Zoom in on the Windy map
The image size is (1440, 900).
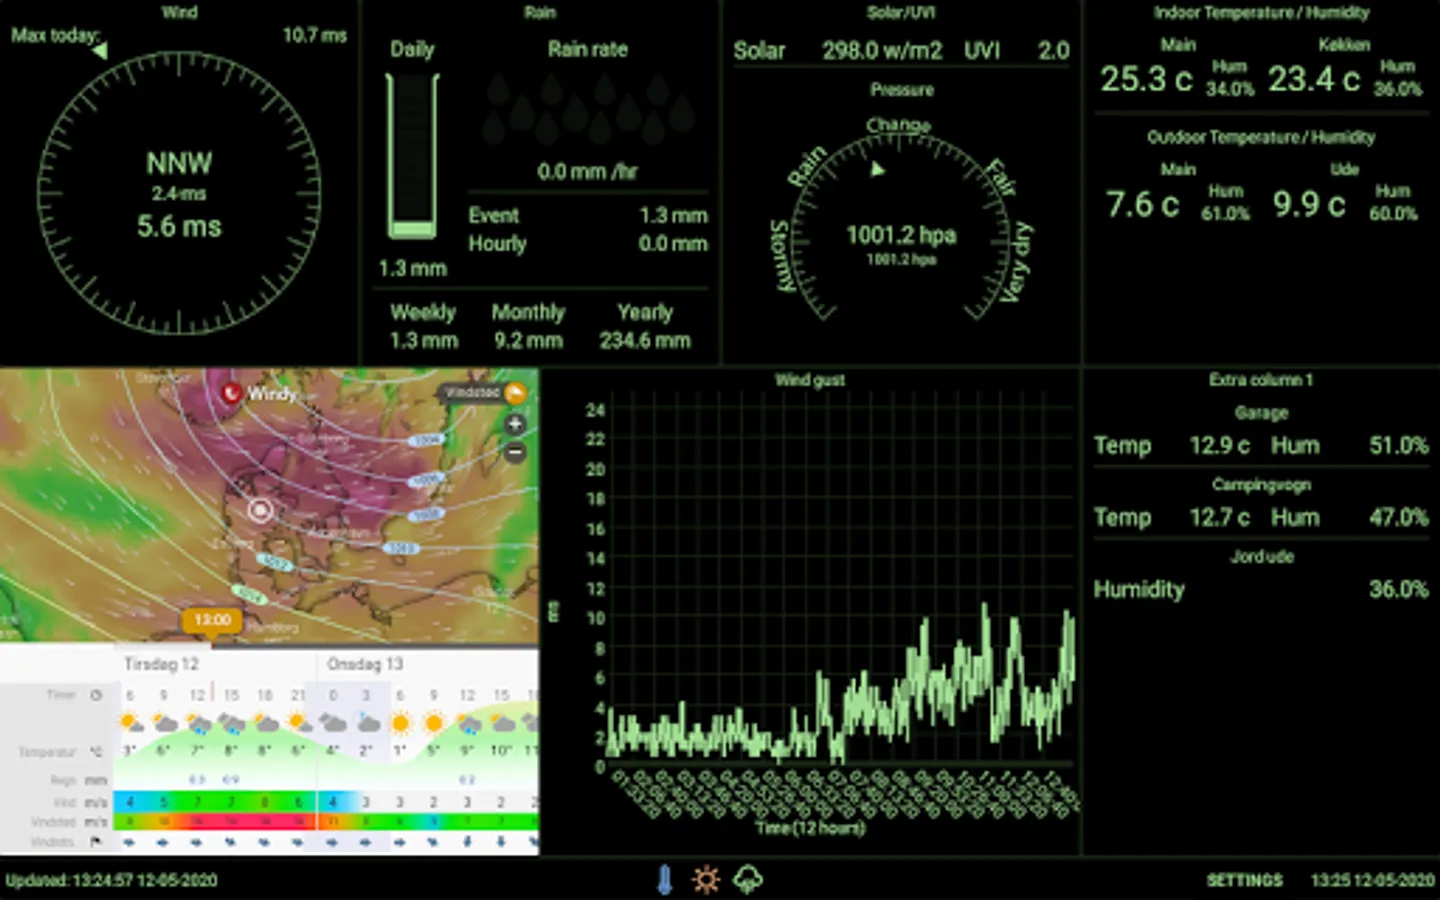point(515,424)
